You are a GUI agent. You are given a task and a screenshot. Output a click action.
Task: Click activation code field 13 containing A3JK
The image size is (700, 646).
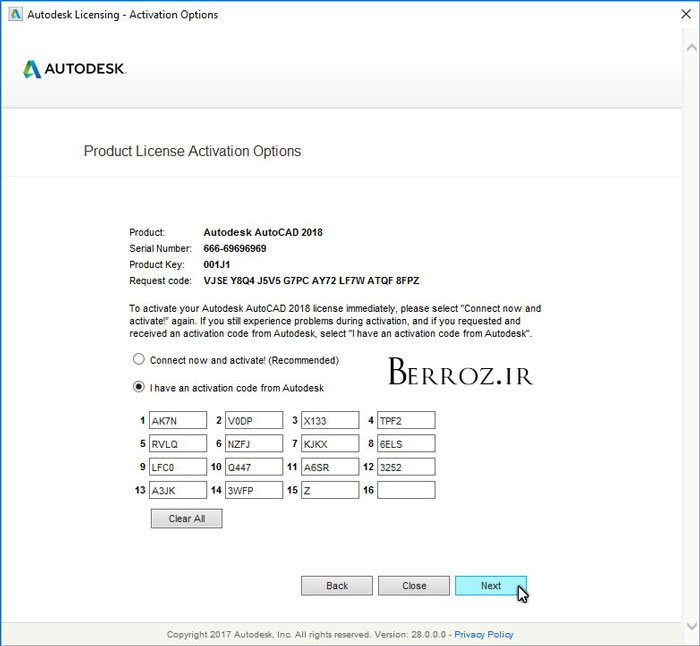pos(178,490)
